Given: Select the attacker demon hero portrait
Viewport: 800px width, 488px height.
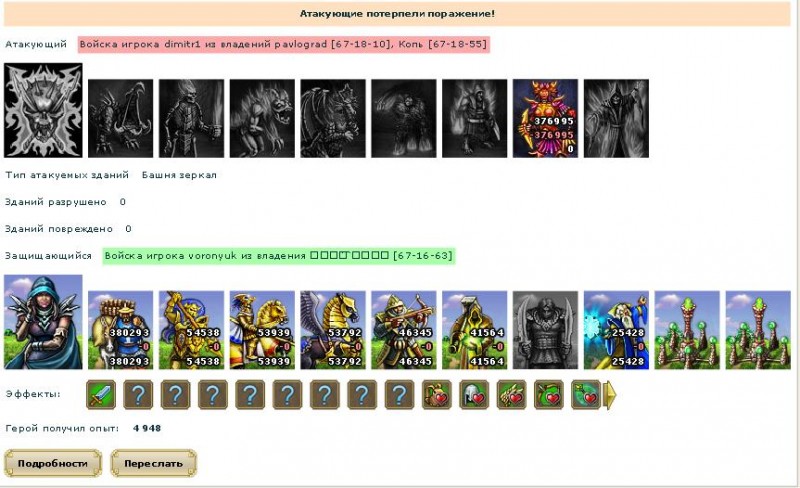Looking at the screenshot, I should coord(43,110).
